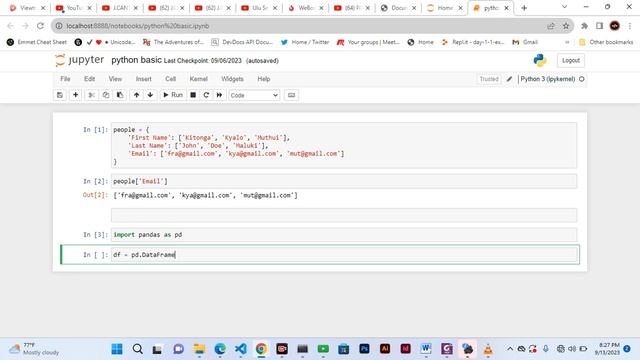Click the Last Checkpoint date text

pyautogui.click(x=203, y=61)
